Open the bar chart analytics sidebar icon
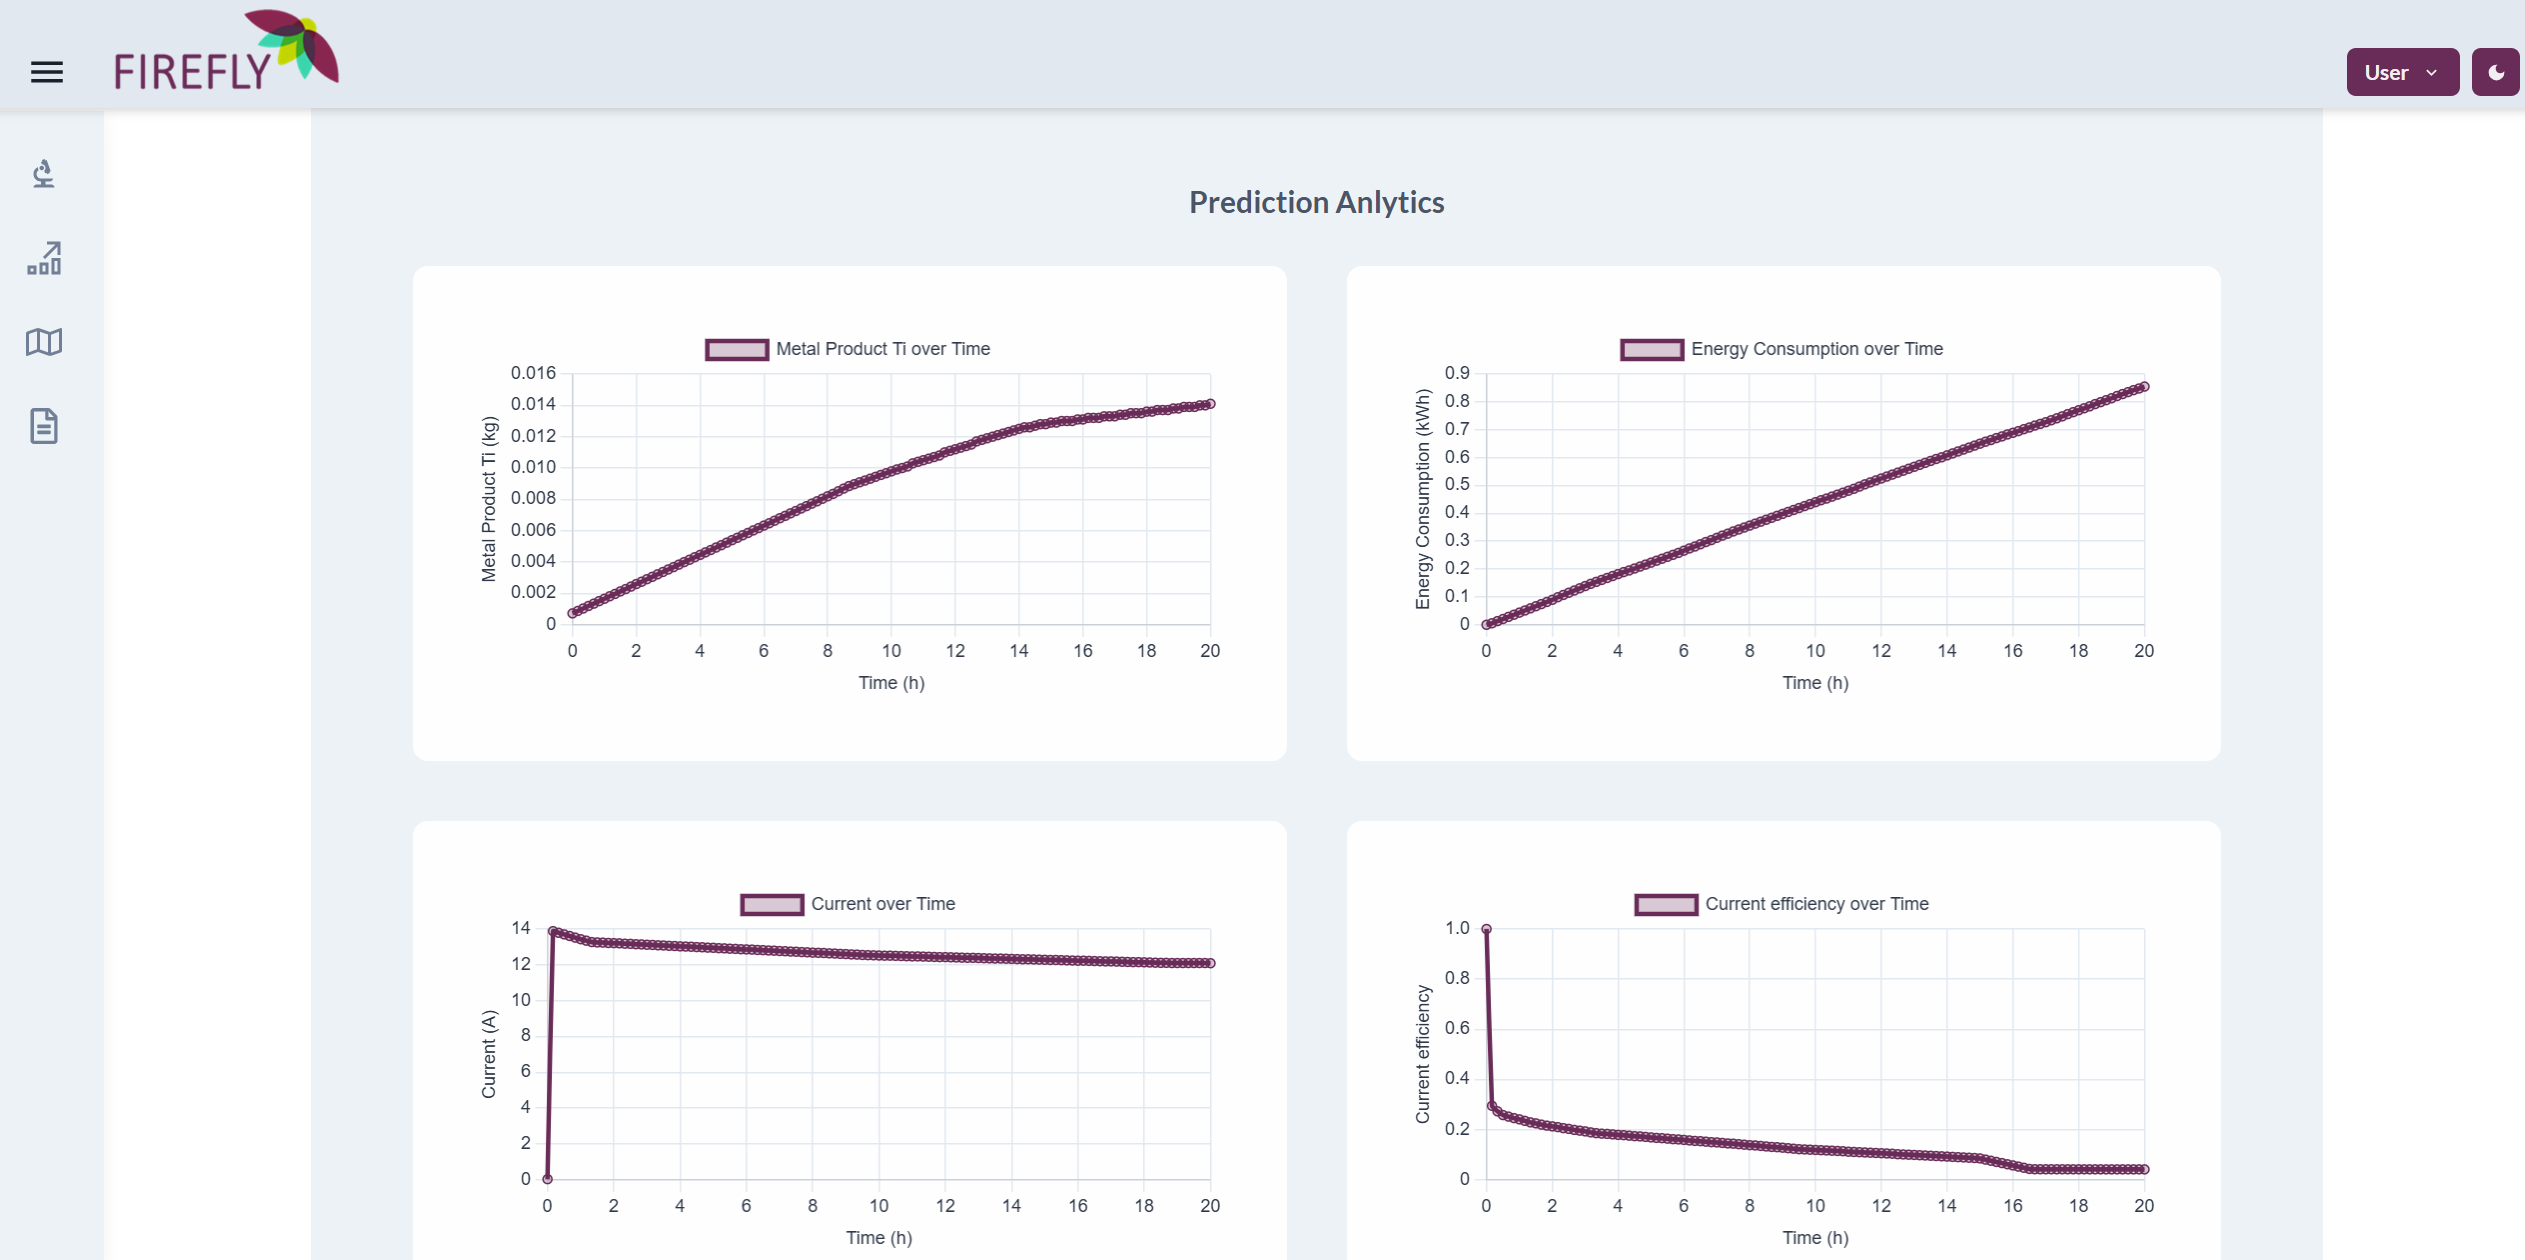 (x=44, y=258)
